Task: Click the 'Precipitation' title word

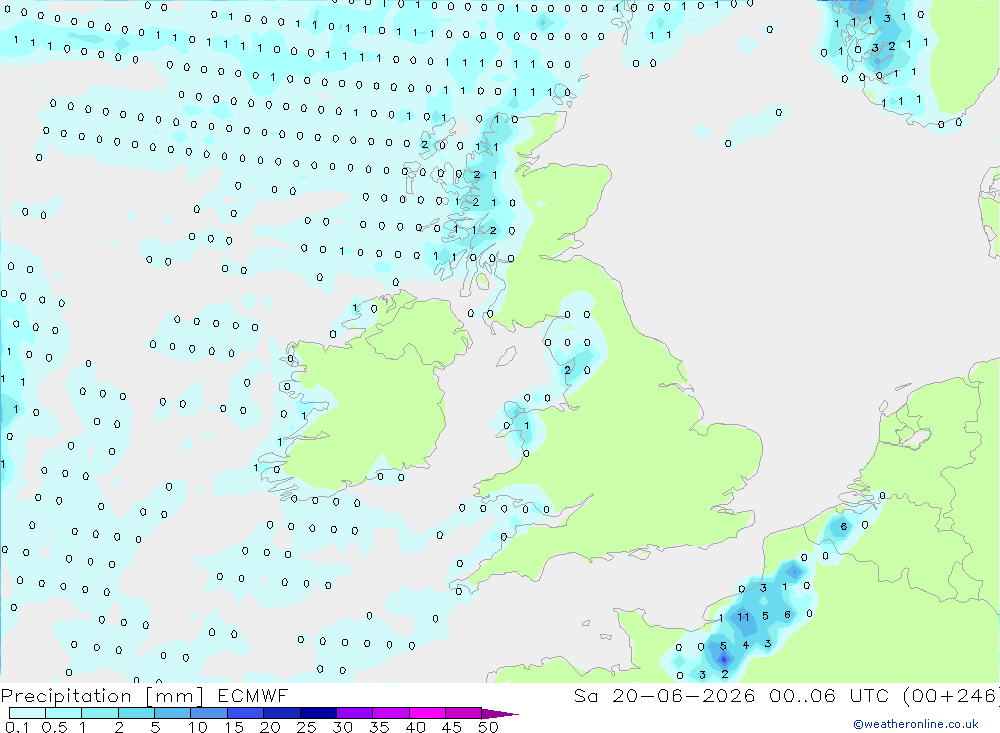Action: (x=66, y=696)
